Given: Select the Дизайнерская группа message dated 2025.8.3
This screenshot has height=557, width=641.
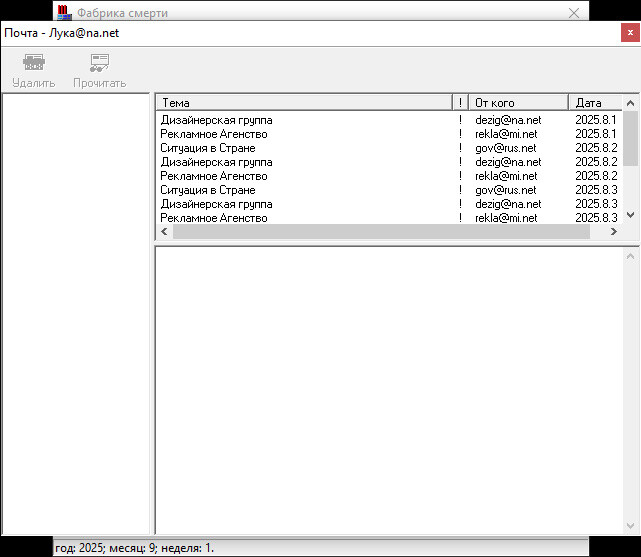Looking at the screenshot, I should coord(388,204).
